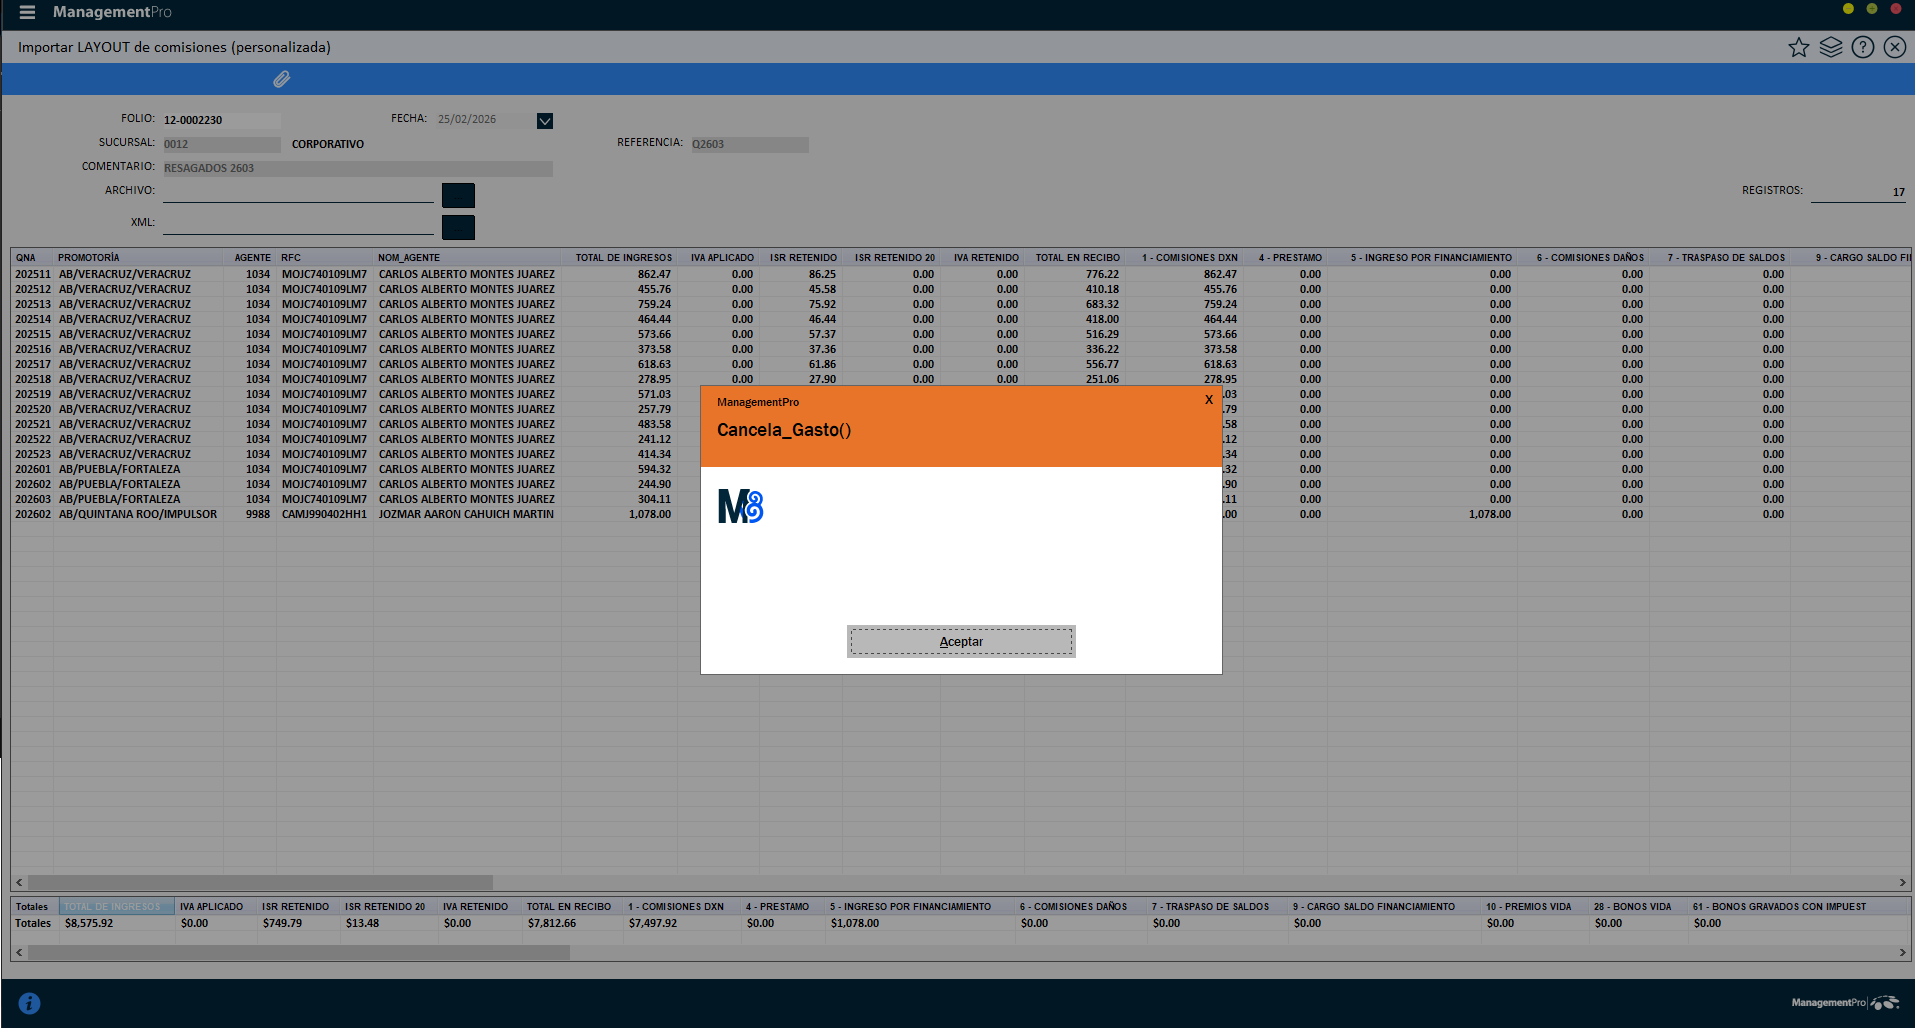Viewport: 1915px width, 1028px height.
Task: Open the hamburger menu next to ManagementPro
Action: [27, 12]
